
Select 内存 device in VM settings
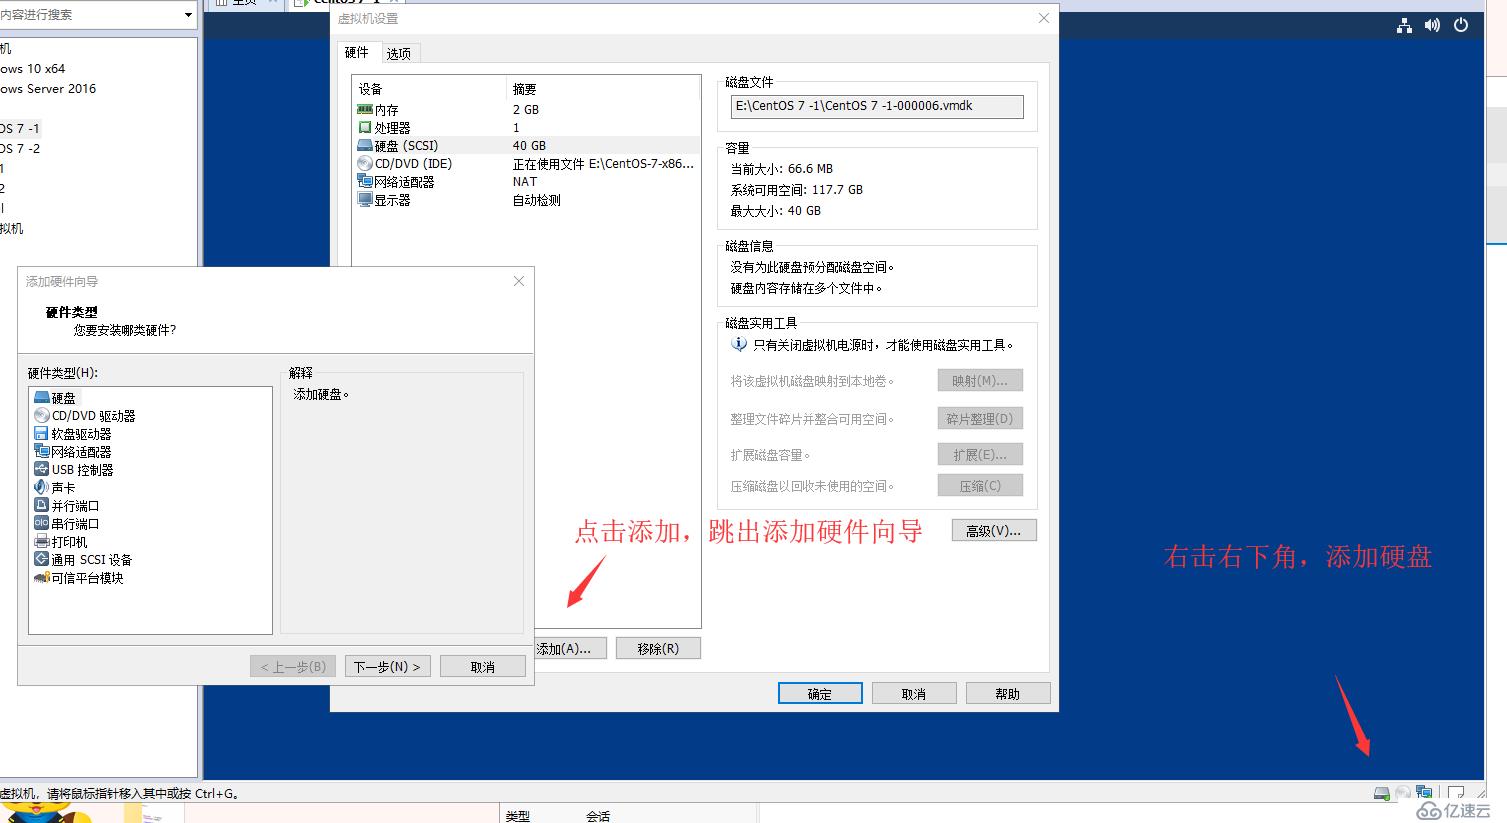point(378,110)
